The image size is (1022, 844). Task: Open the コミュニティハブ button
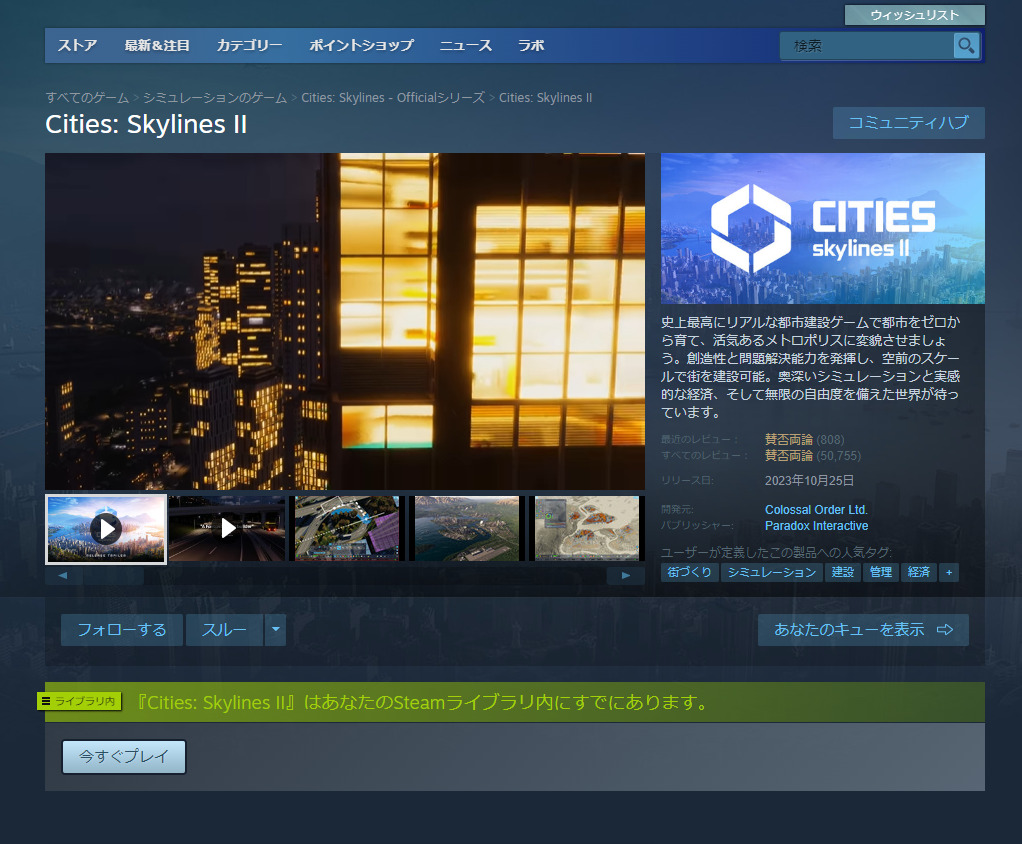[x=909, y=123]
